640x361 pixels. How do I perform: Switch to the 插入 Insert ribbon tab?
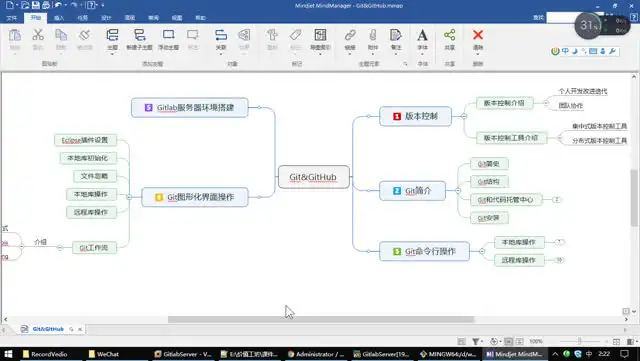(x=59, y=18)
